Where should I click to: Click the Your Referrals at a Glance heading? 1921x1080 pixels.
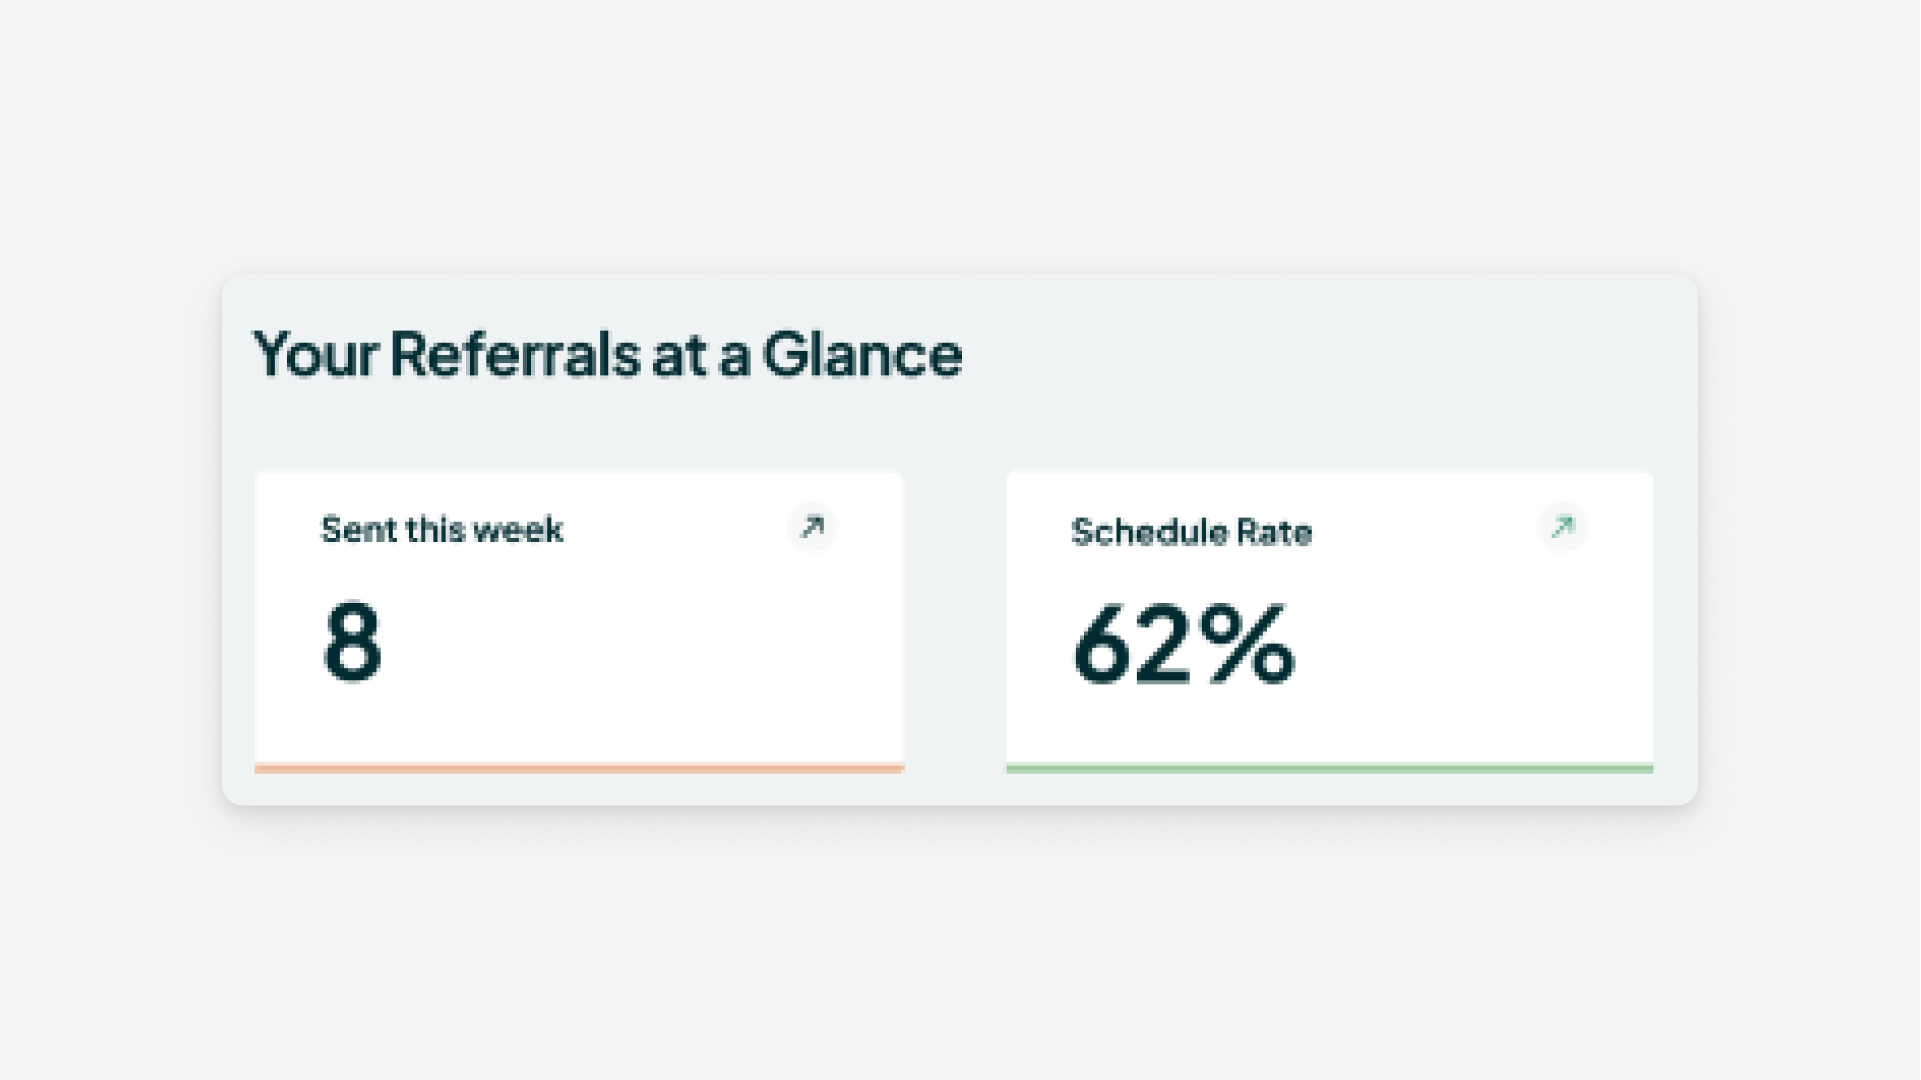pos(607,353)
